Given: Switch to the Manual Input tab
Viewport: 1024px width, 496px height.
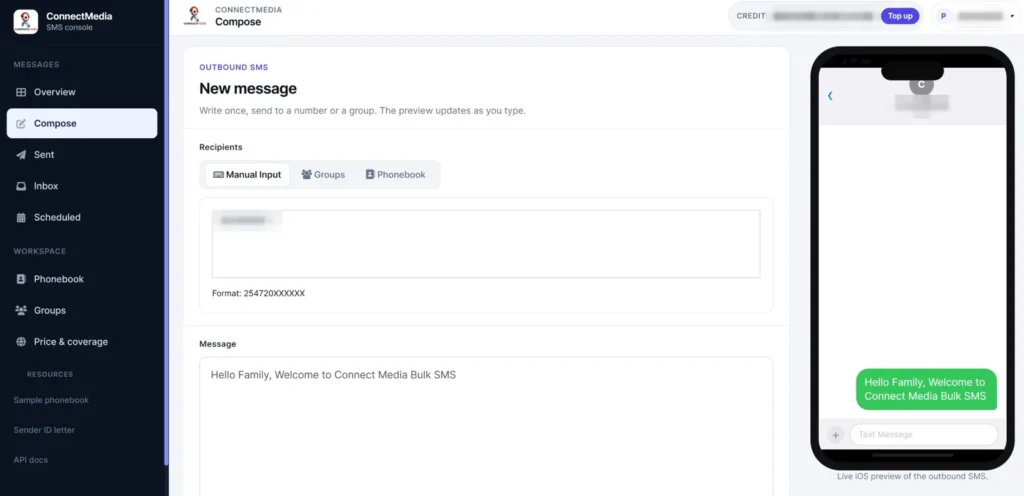Looking at the screenshot, I should pos(248,175).
